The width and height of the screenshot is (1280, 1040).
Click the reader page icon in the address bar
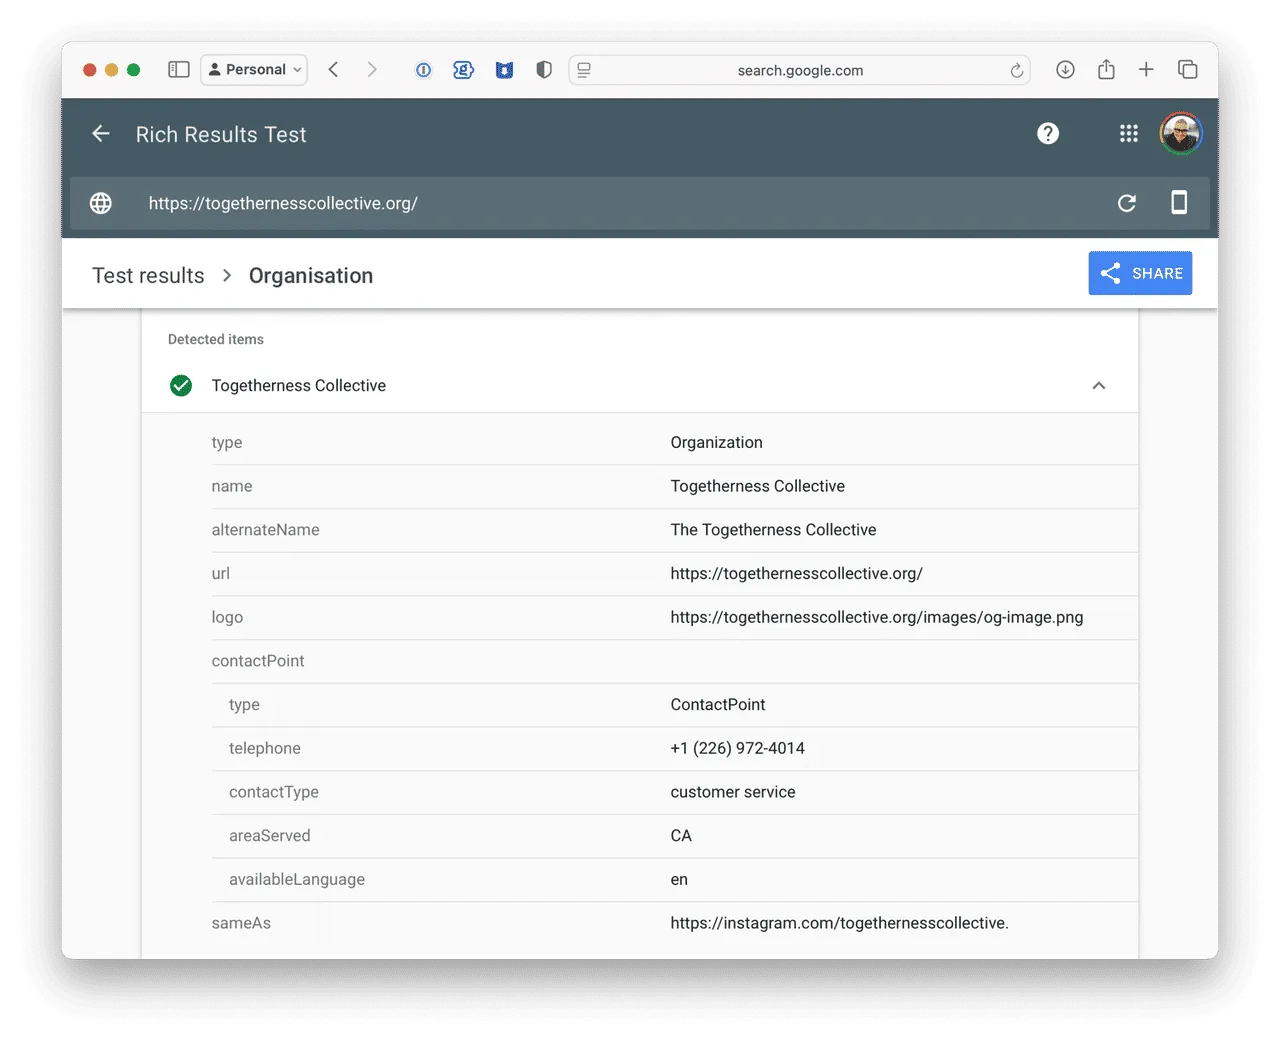click(x=585, y=70)
